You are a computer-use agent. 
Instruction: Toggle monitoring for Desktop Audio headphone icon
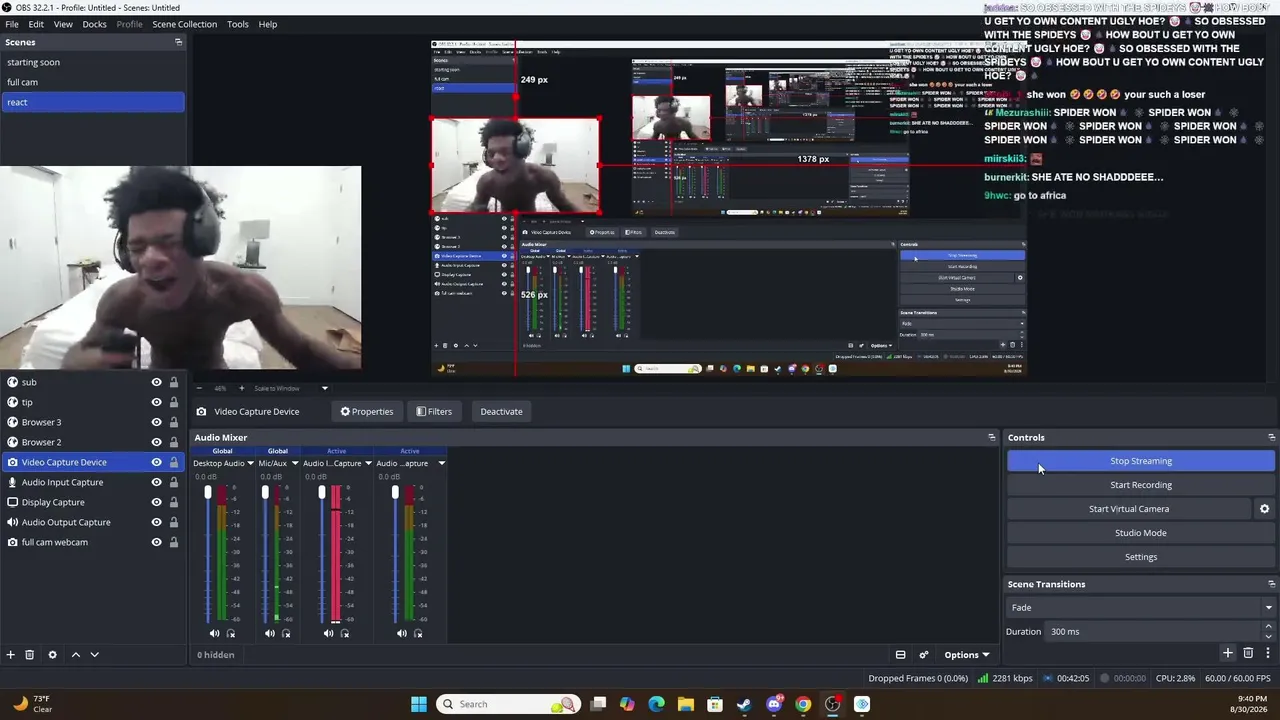tap(231, 633)
